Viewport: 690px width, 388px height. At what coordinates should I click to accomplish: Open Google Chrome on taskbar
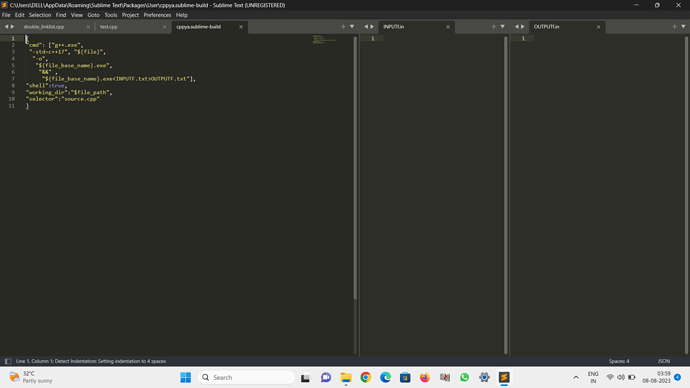coord(366,377)
